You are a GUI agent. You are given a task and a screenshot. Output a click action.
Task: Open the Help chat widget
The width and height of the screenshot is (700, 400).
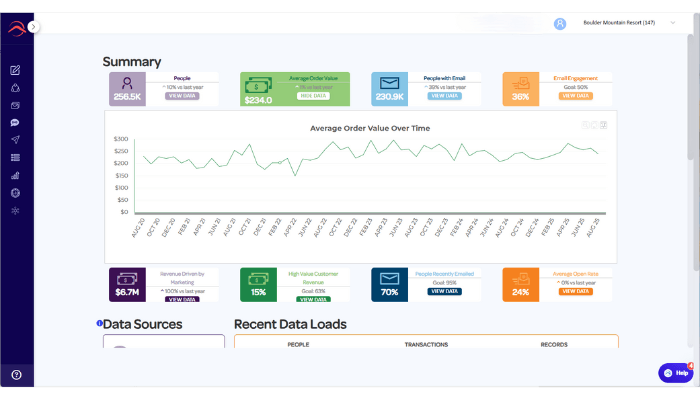pos(676,372)
